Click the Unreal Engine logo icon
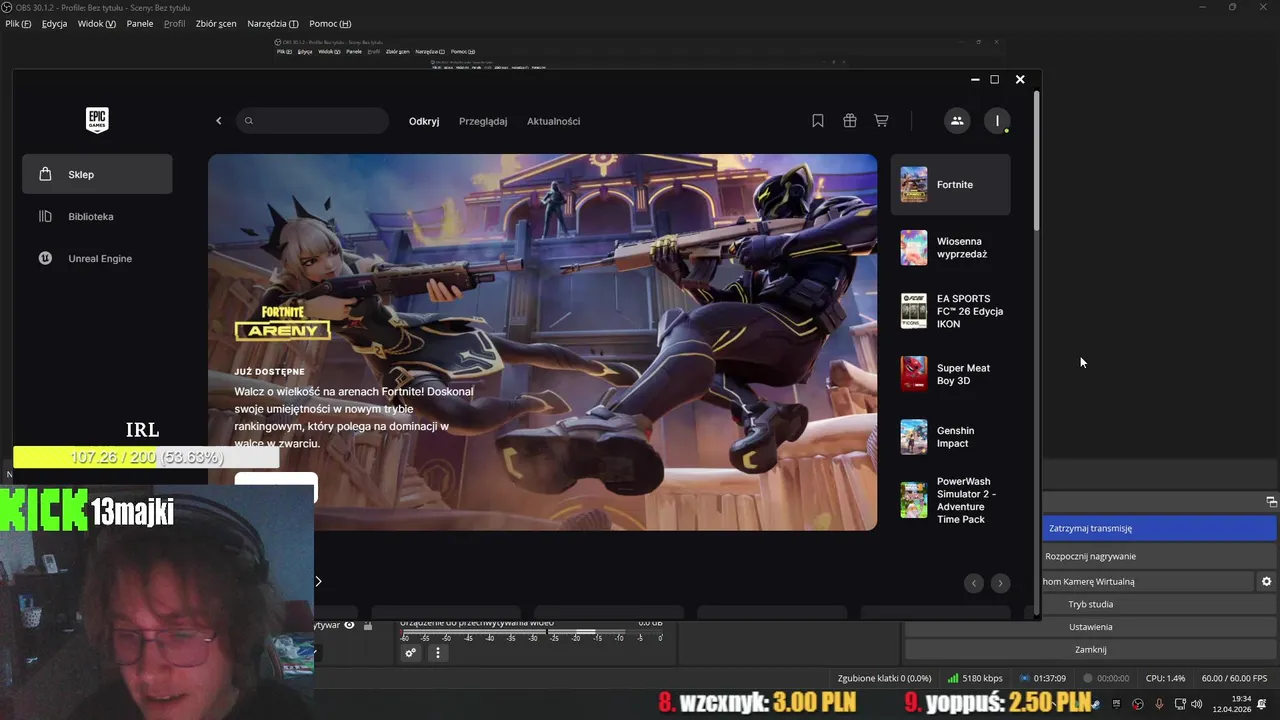Screen dimensions: 1280x720 pyautogui.click(x=45, y=258)
